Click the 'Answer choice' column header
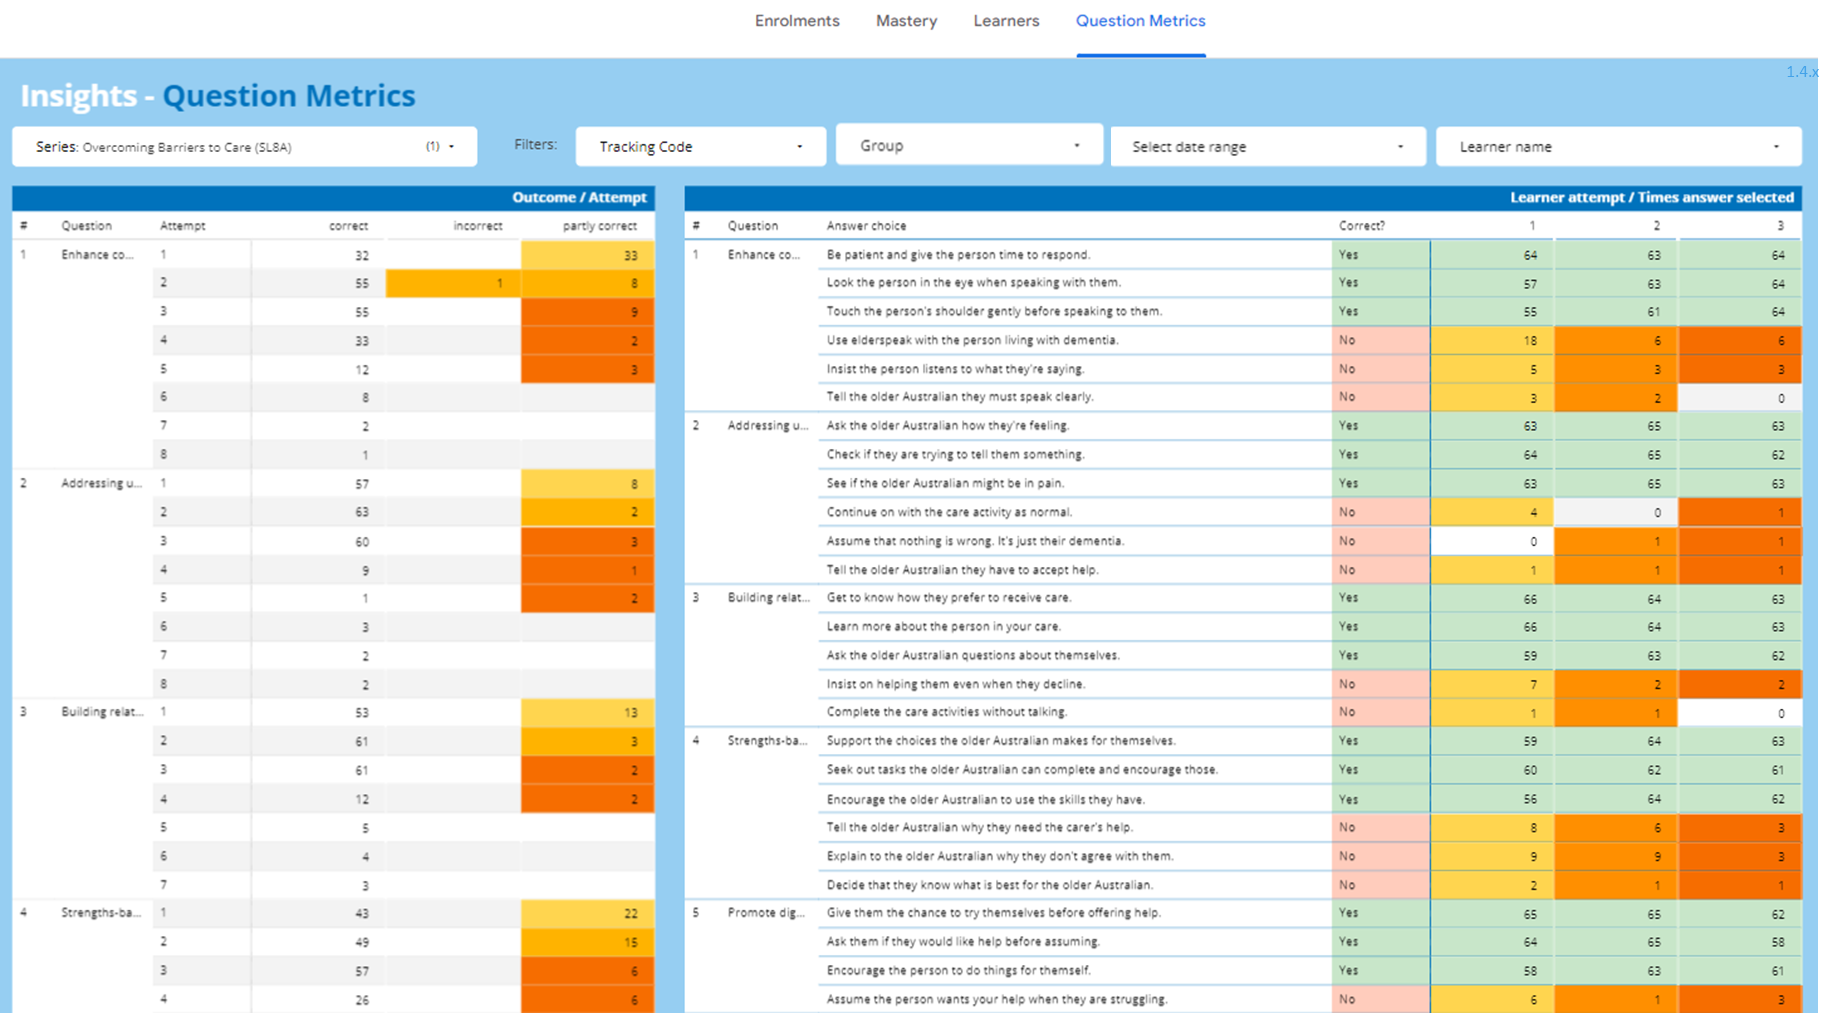Screen dimensions: 1829x1013 pos(866,226)
